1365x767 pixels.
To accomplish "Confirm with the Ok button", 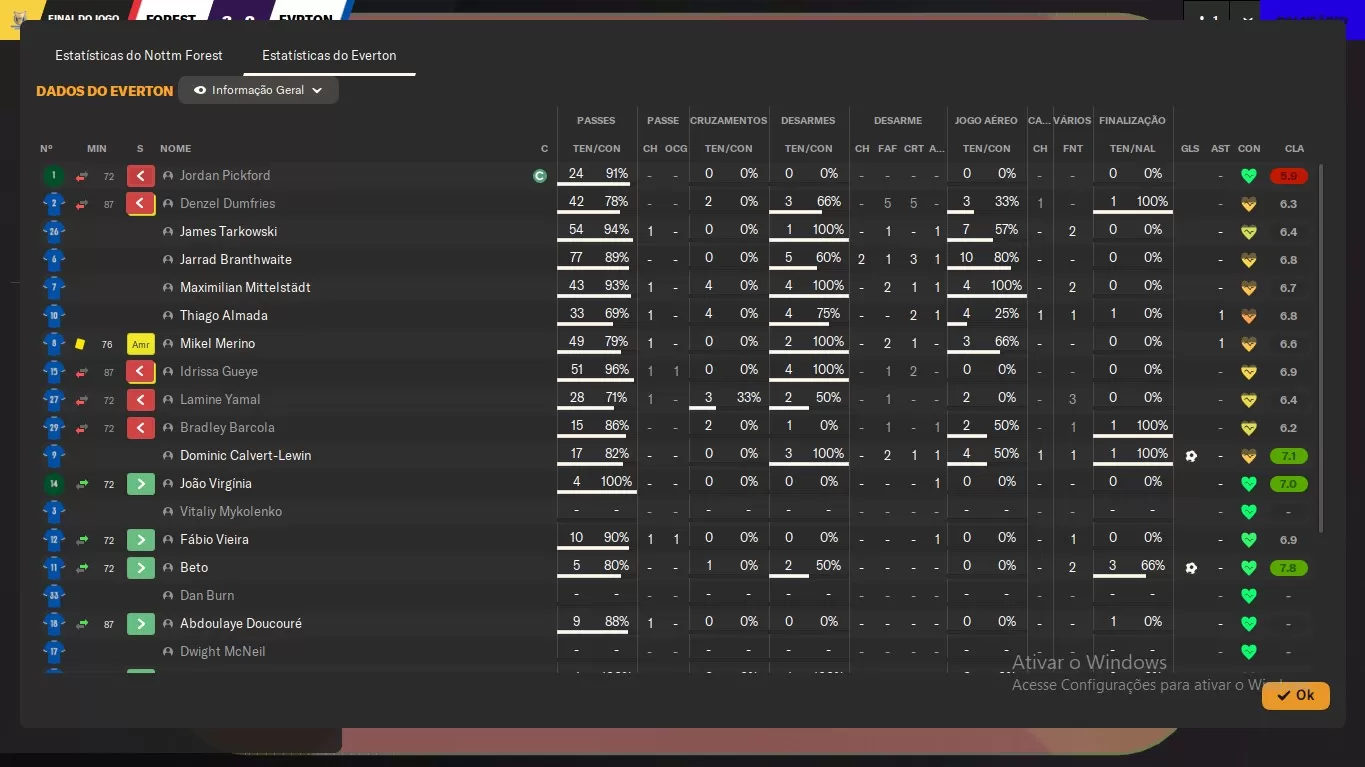I will pos(1296,695).
